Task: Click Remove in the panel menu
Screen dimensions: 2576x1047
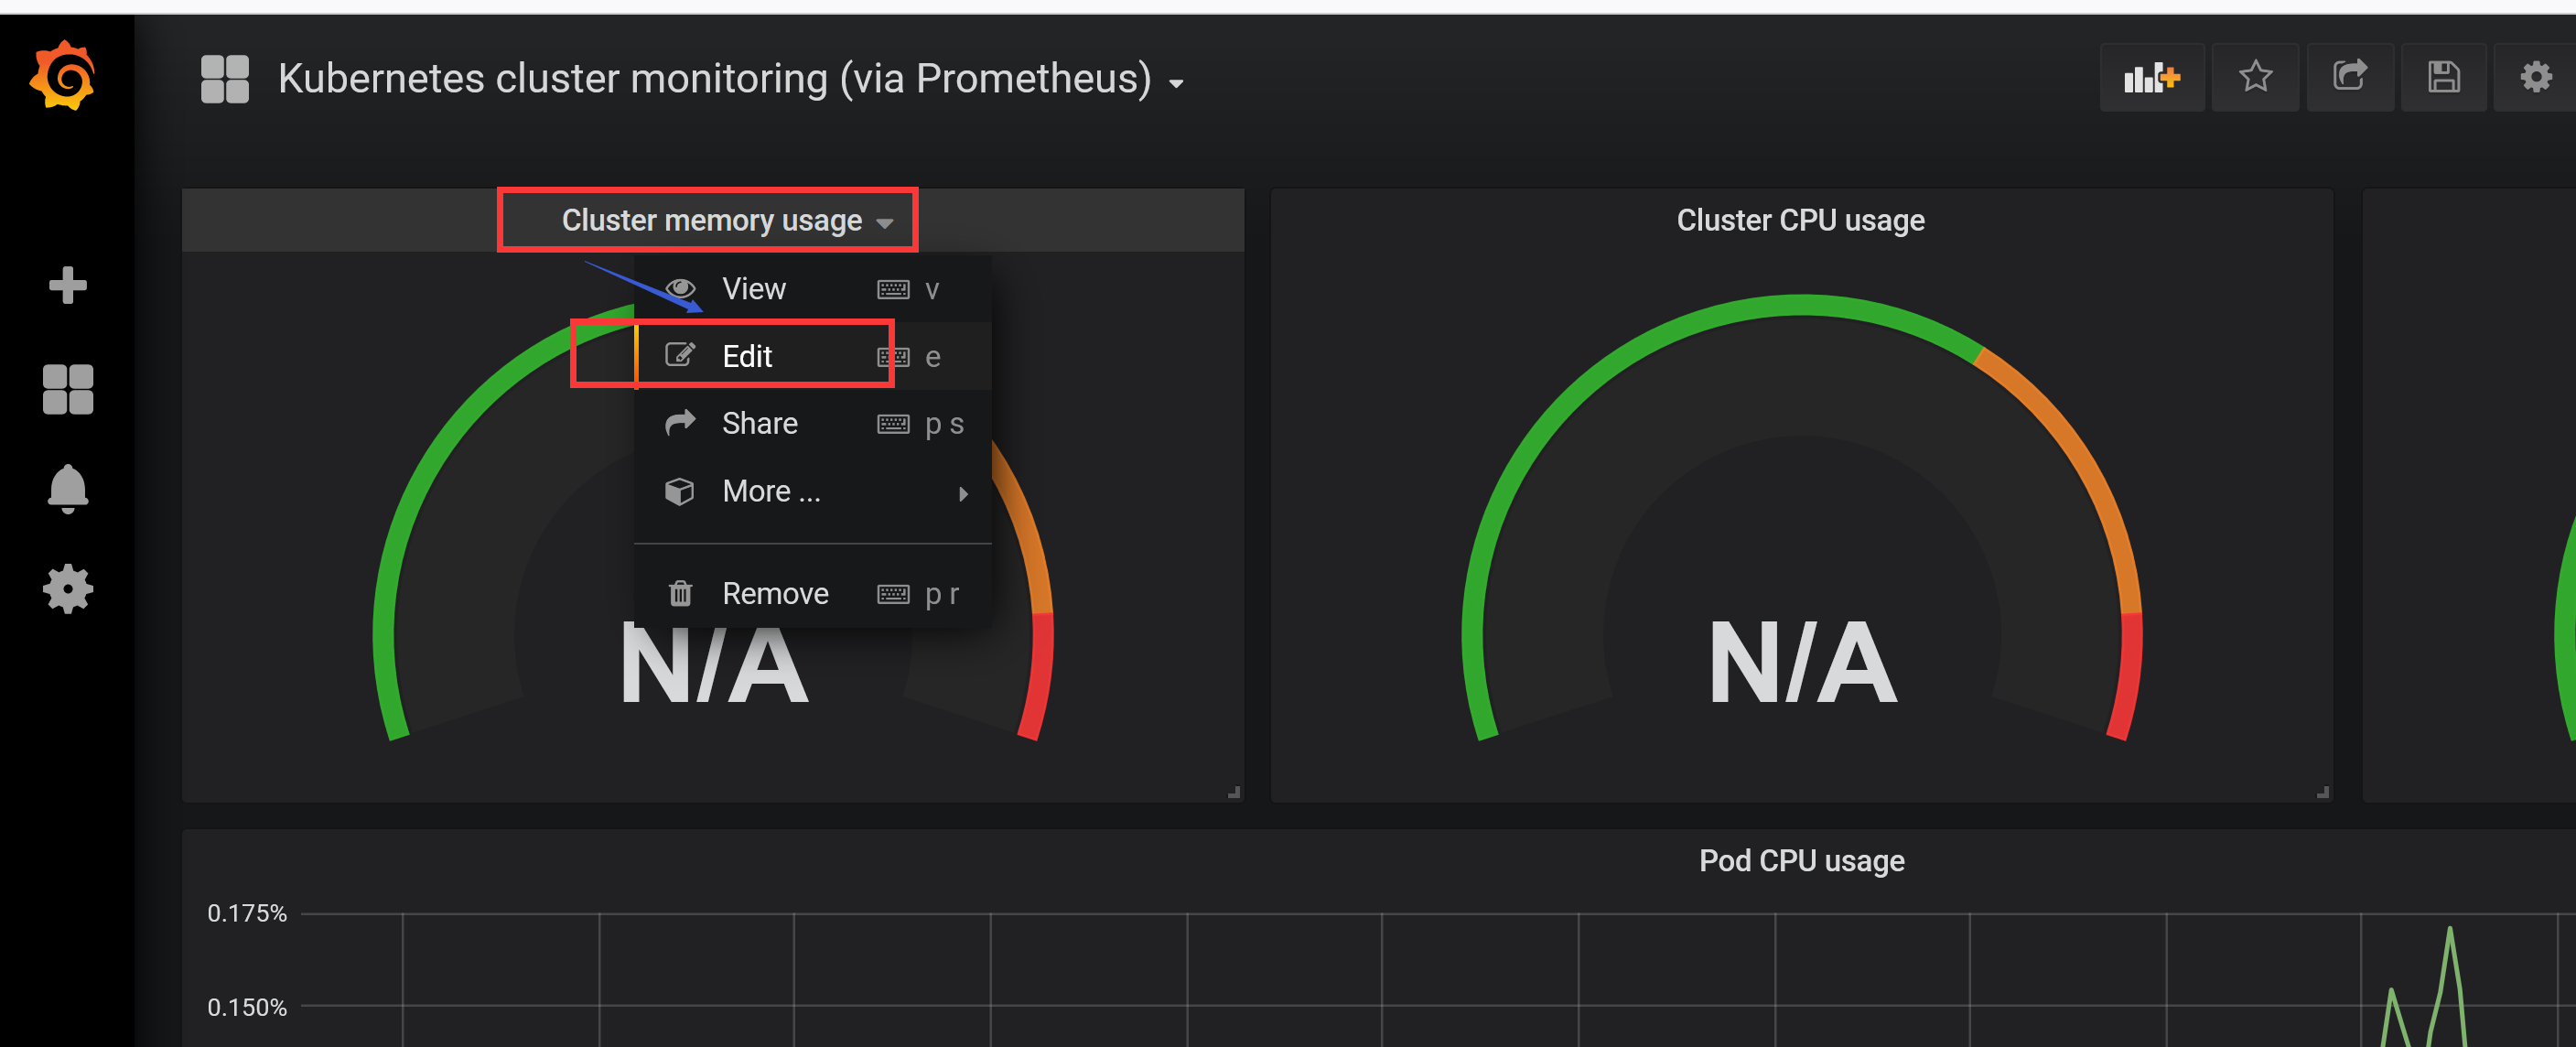Action: tap(774, 594)
